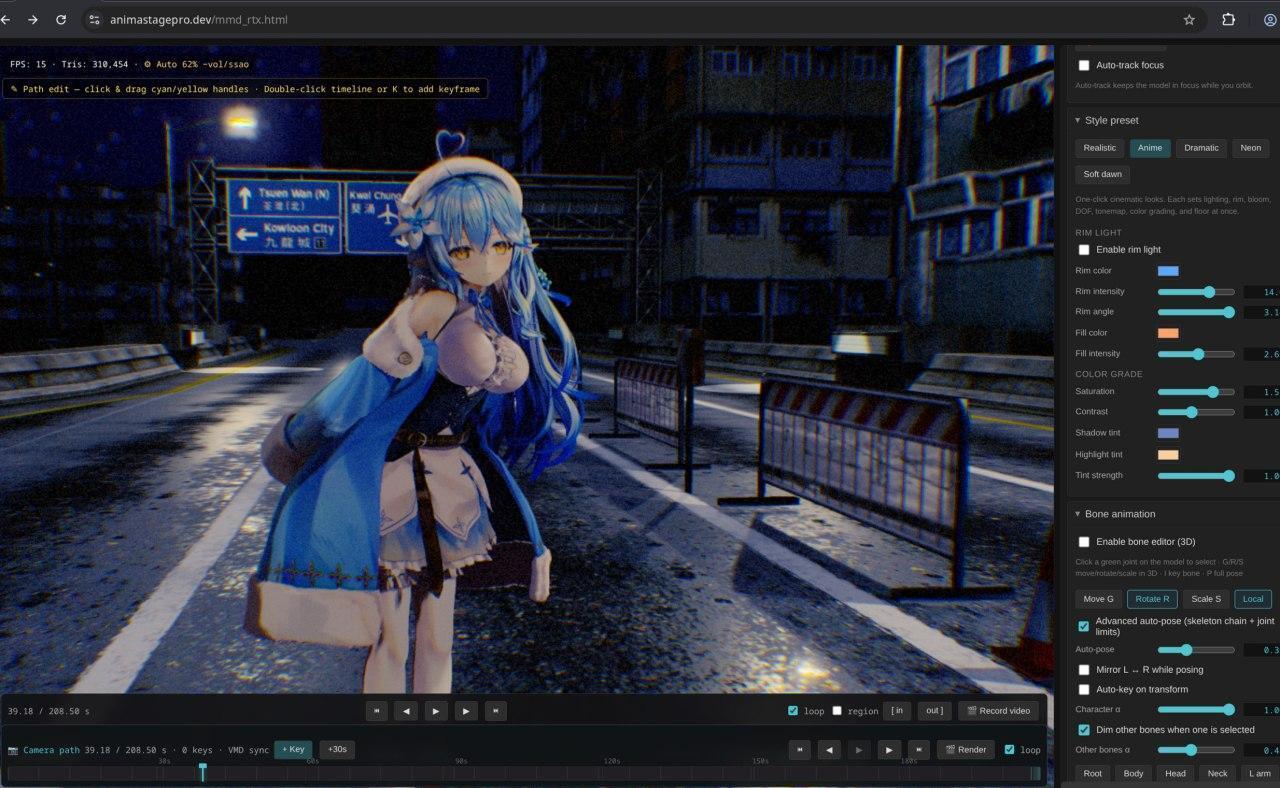
Task: Adjust the Character α slider
Action: coord(1196,710)
